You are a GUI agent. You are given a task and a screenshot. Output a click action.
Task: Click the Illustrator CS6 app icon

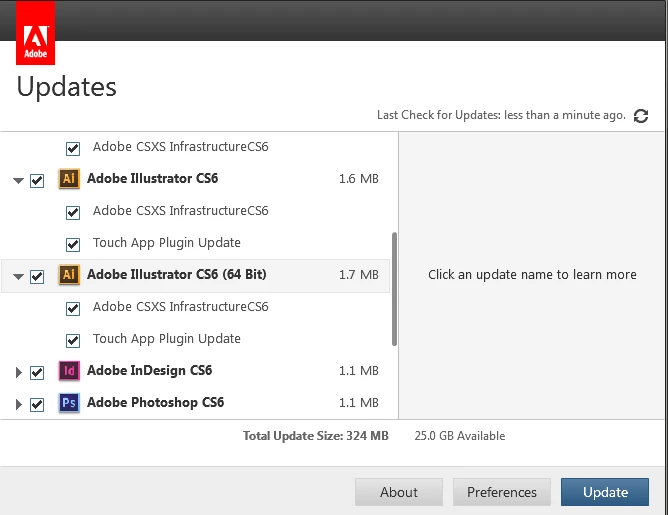tap(69, 179)
